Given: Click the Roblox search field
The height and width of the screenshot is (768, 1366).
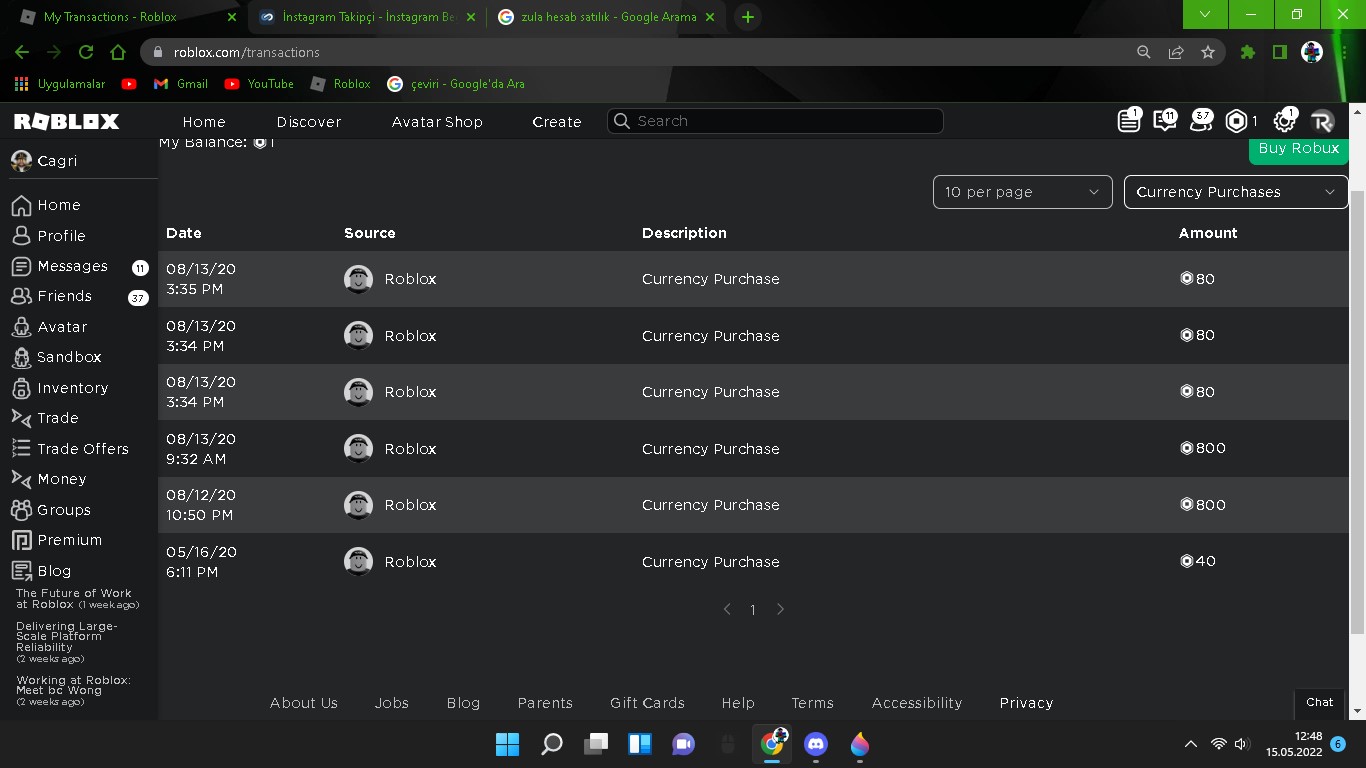Looking at the screenshot, I should point(775,121).
